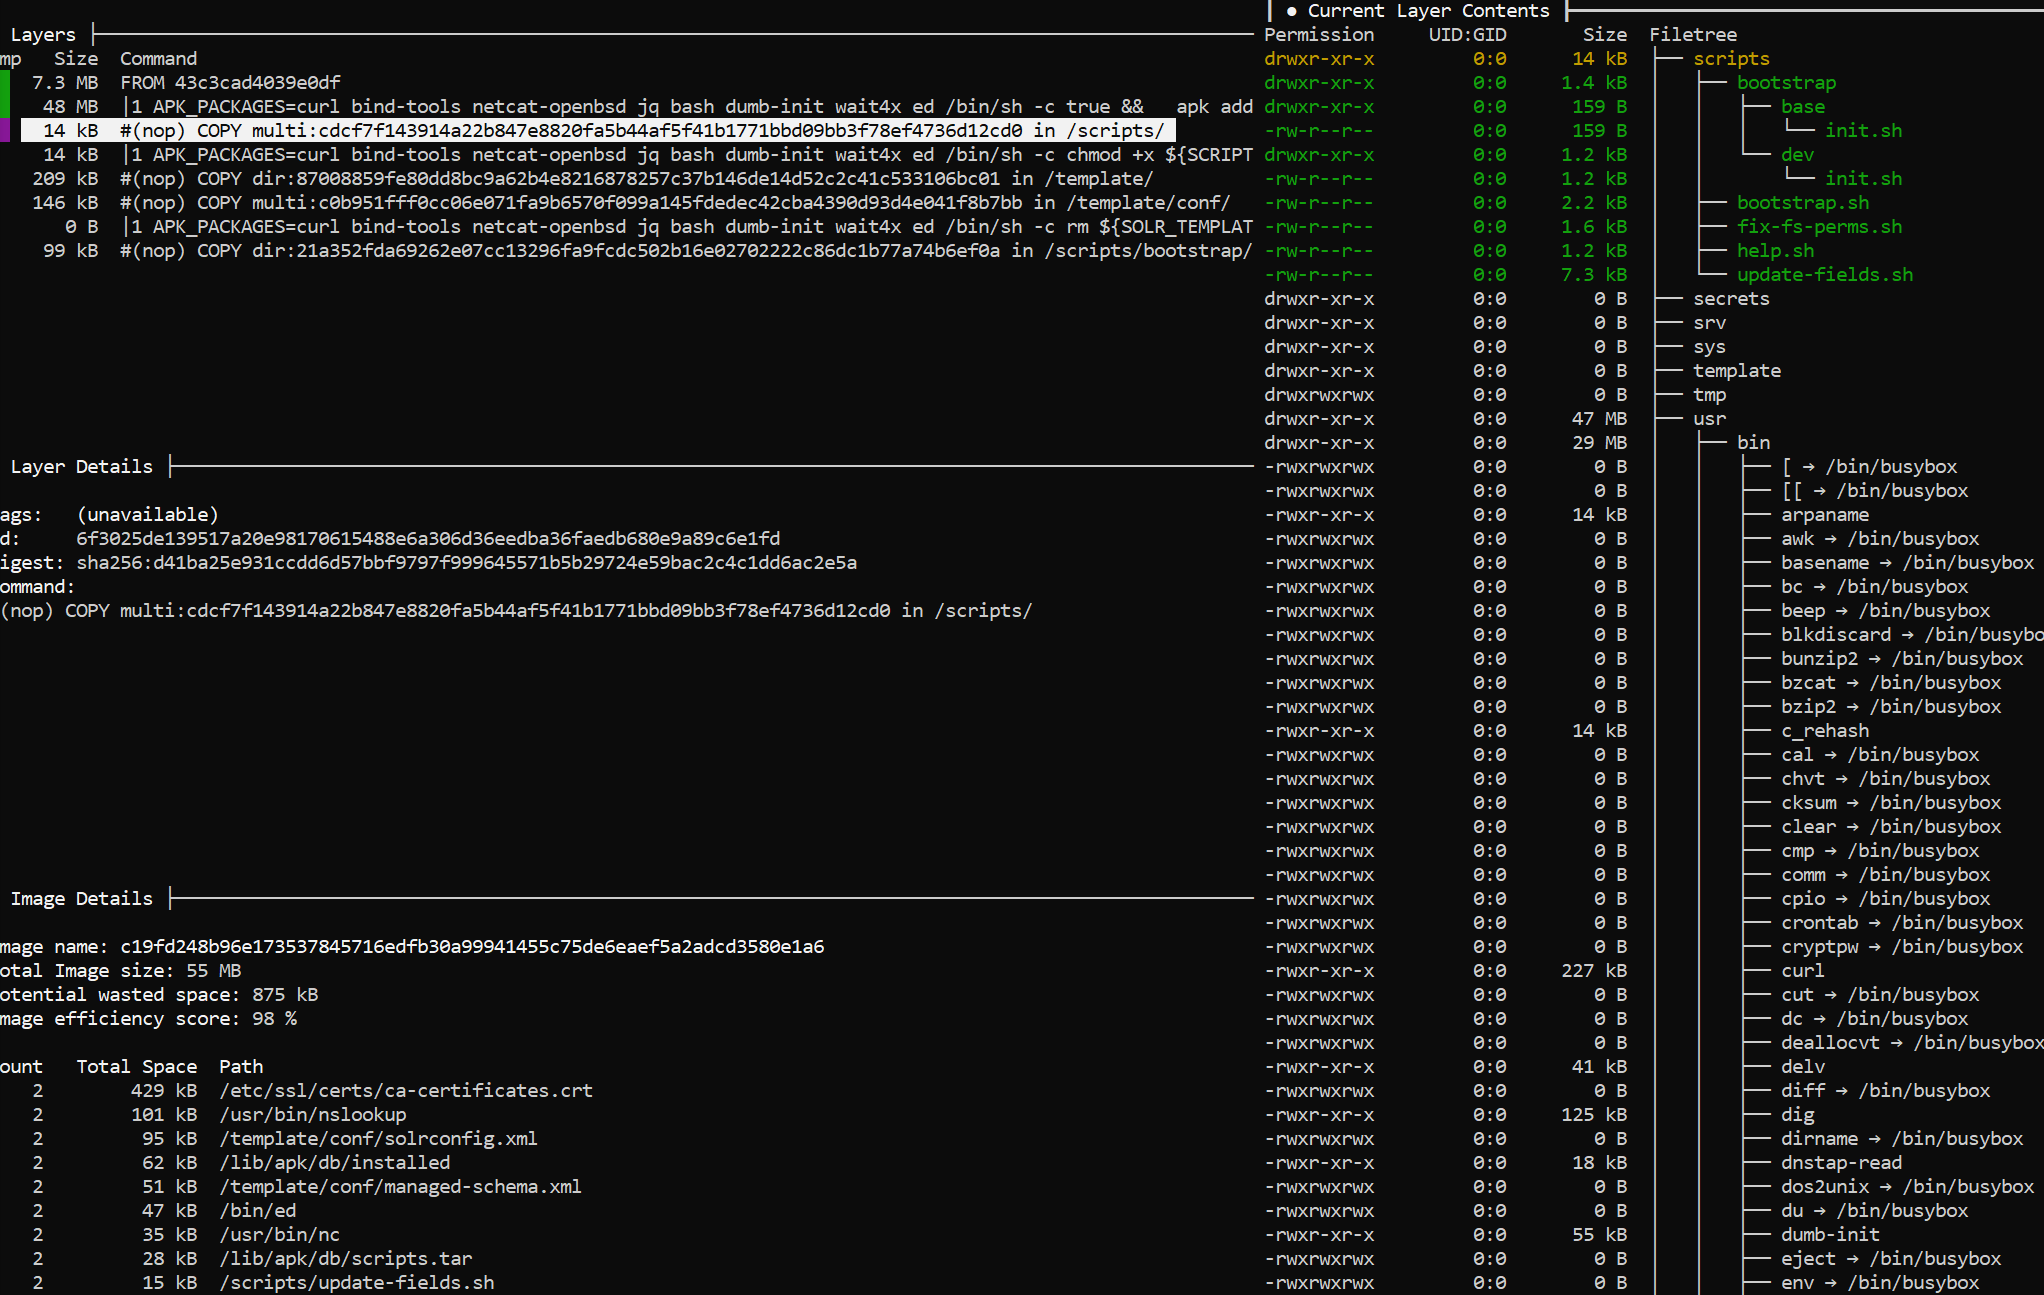This screenshot has height=1295, width=2044.
Task: Select dumb-init in usr/bin
Action: 1829,1234
